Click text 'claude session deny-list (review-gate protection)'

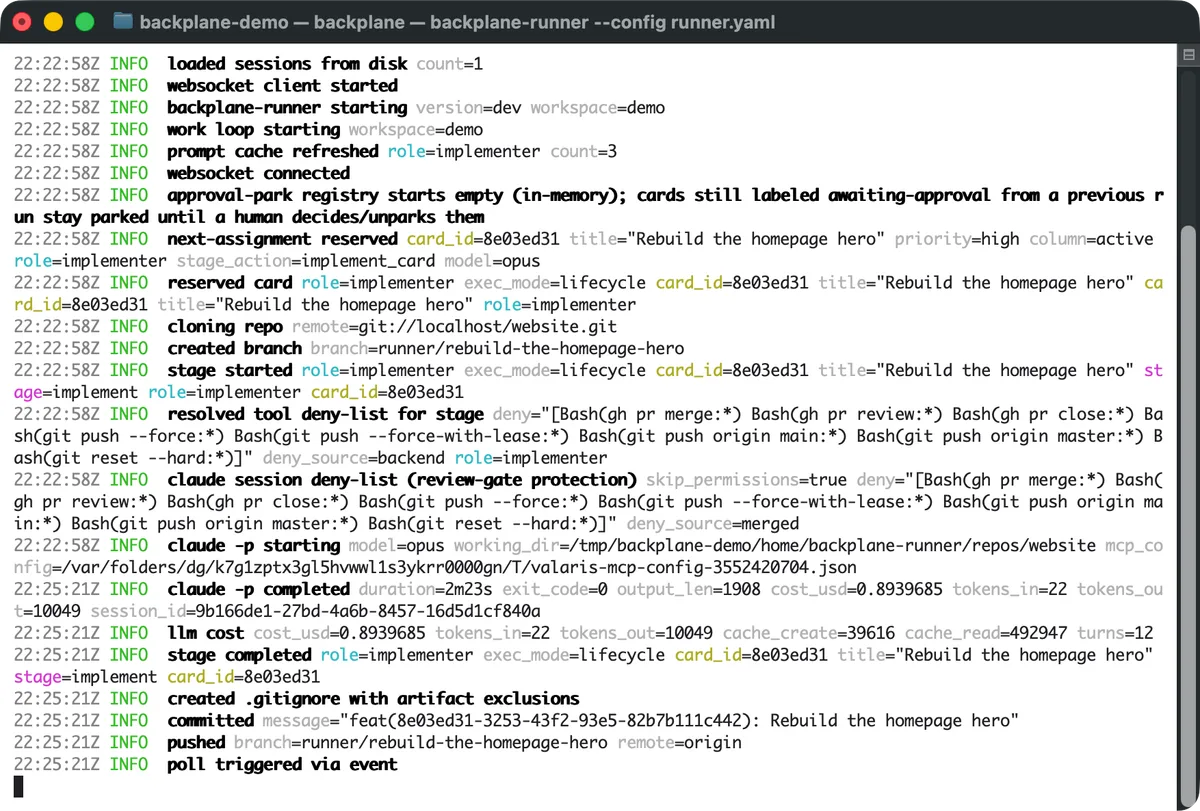(x=402, y=482)
